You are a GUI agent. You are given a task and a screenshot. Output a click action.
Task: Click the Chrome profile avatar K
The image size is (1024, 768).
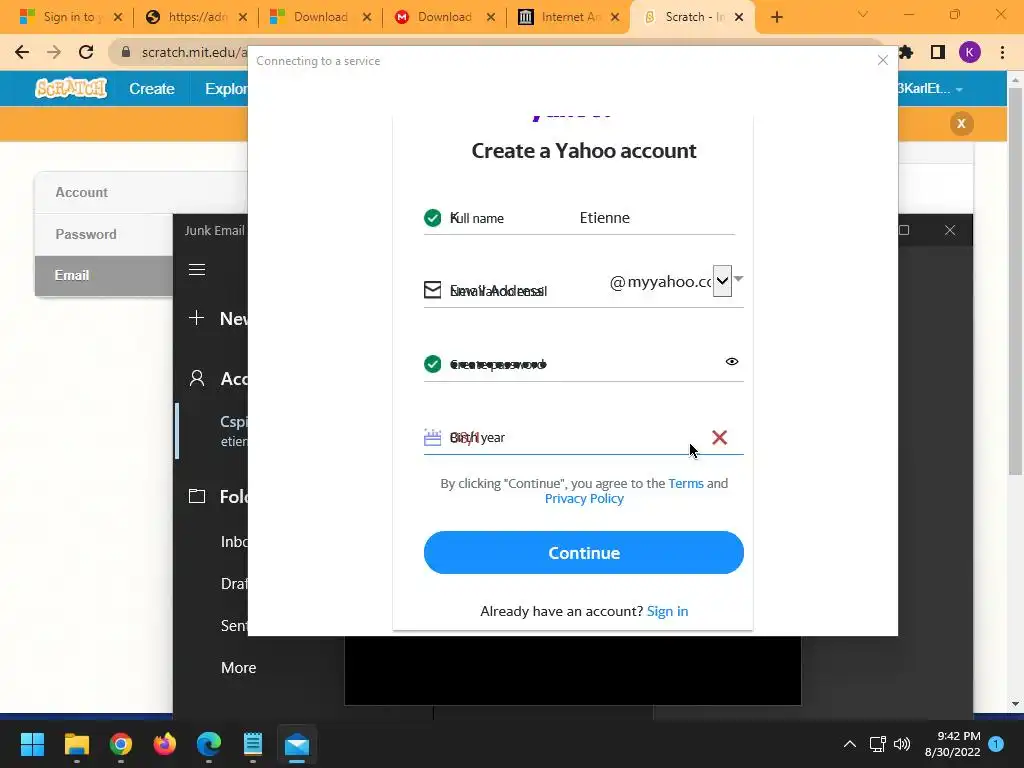click(969, 52)
